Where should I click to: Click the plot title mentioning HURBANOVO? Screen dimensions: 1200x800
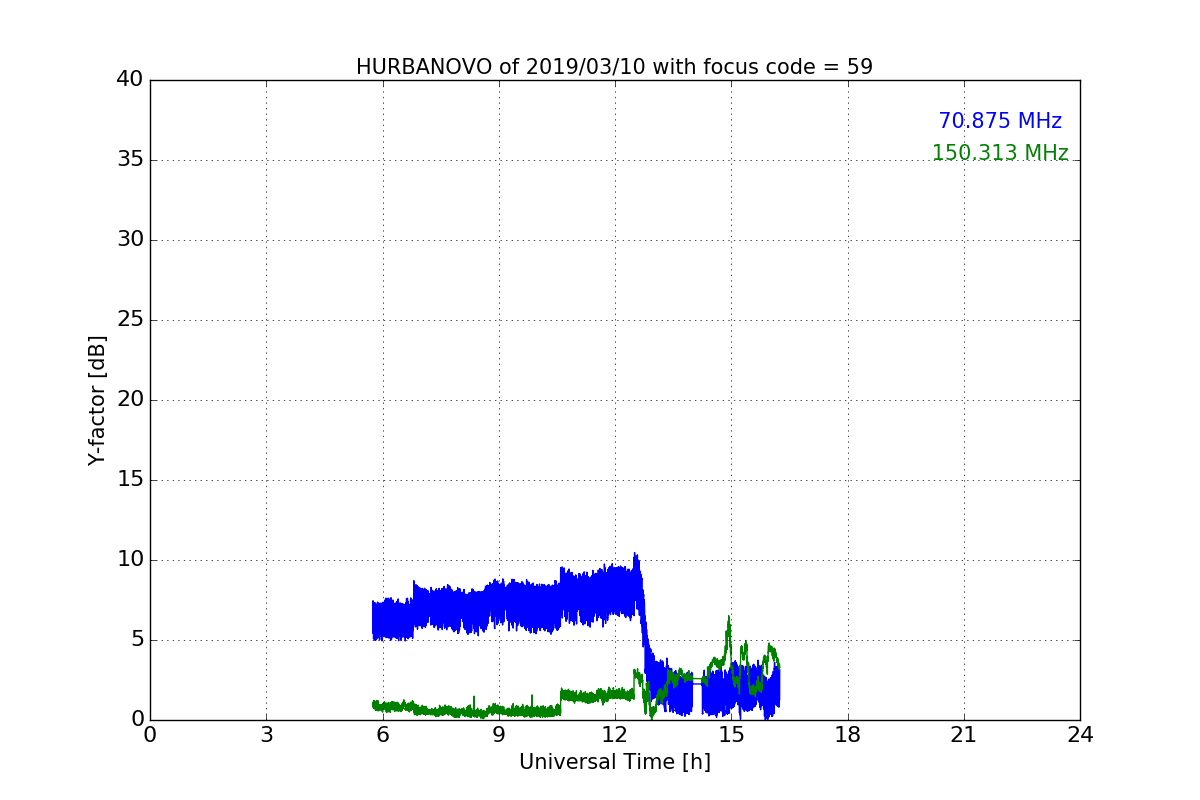point(614,67)
